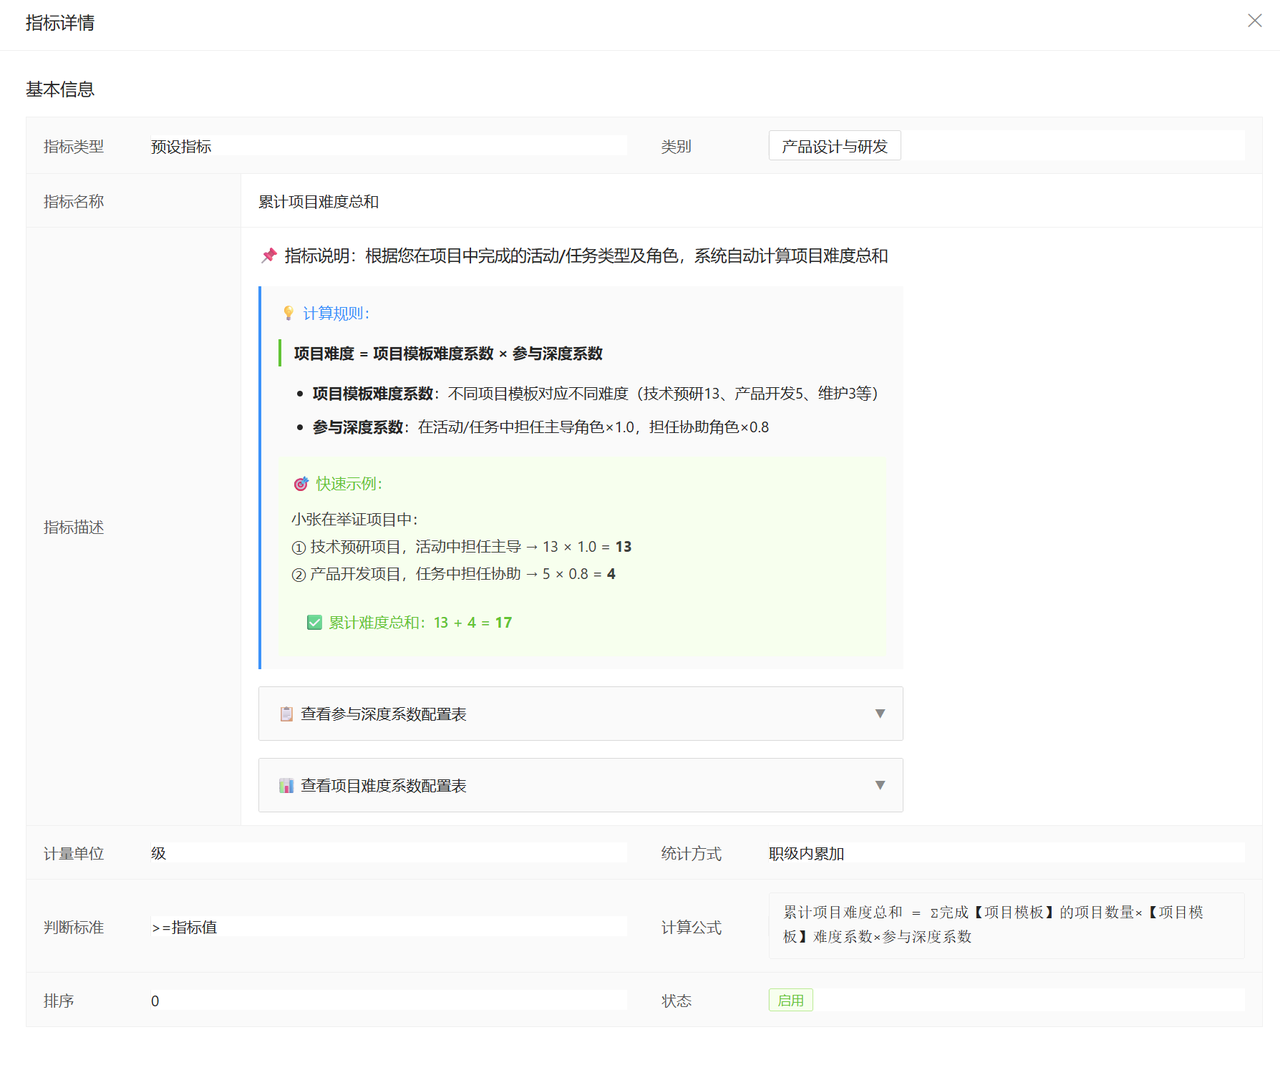Open the 基本信息 section header

(x=60, y=89)
